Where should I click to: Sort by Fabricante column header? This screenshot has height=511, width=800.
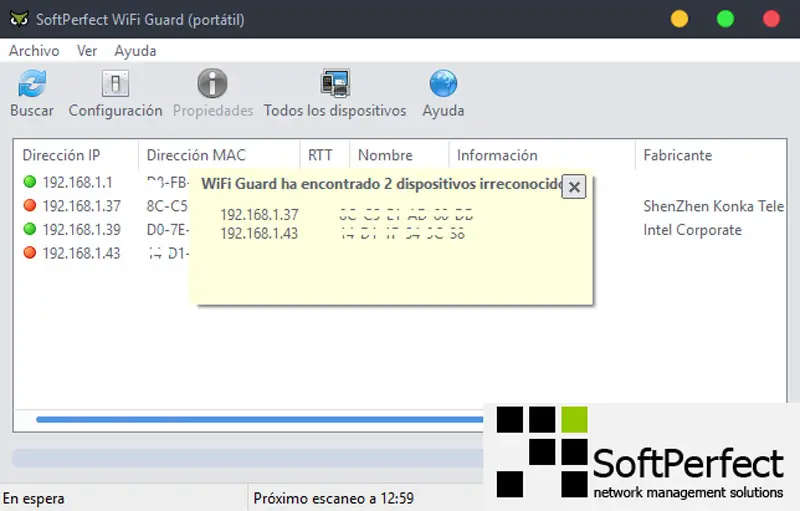pyautogui.click(x=678, y=155)
